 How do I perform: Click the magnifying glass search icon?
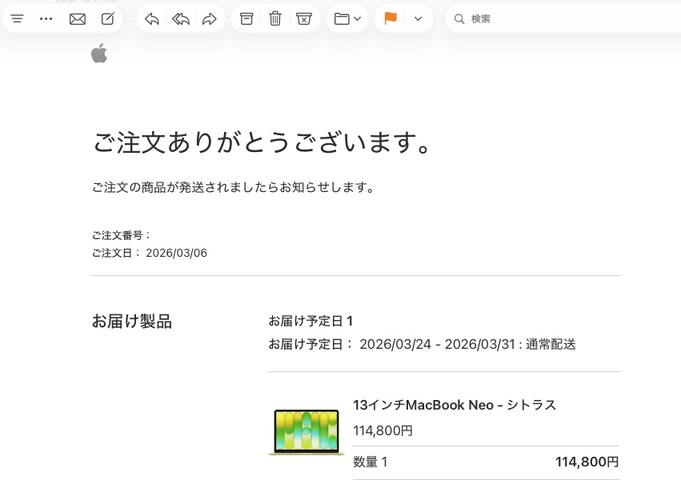tap(459, 19)
